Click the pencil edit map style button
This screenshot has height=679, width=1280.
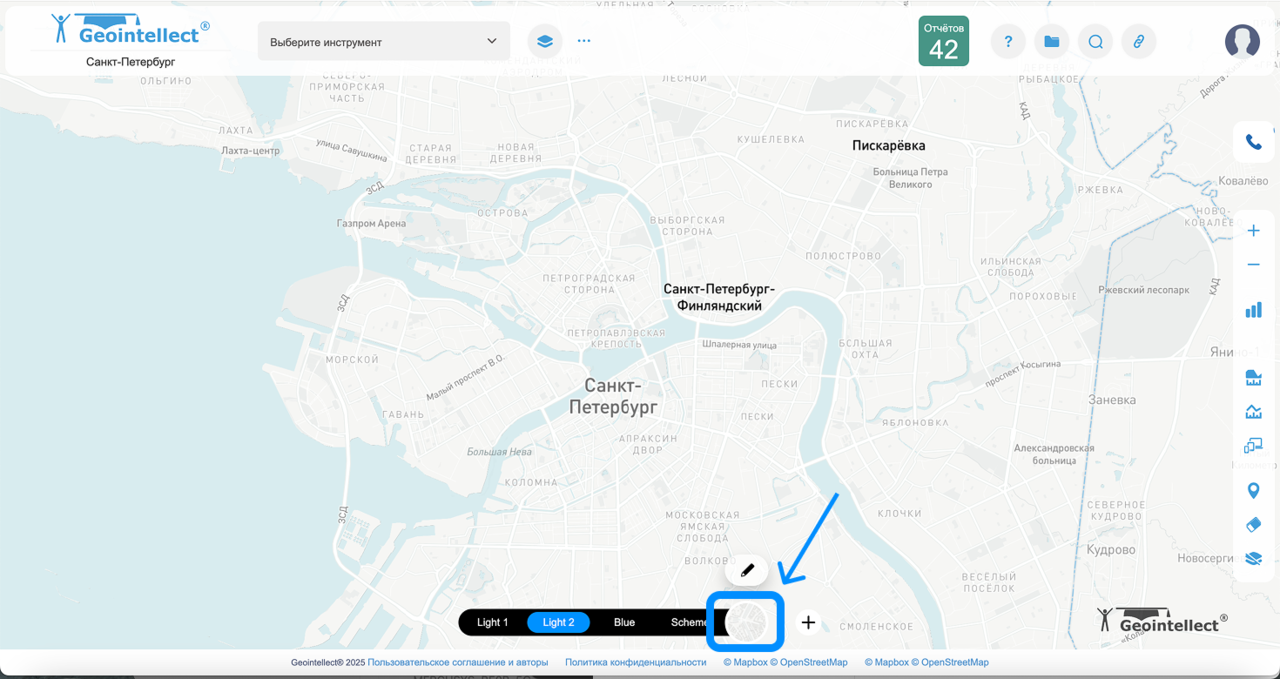747,570
